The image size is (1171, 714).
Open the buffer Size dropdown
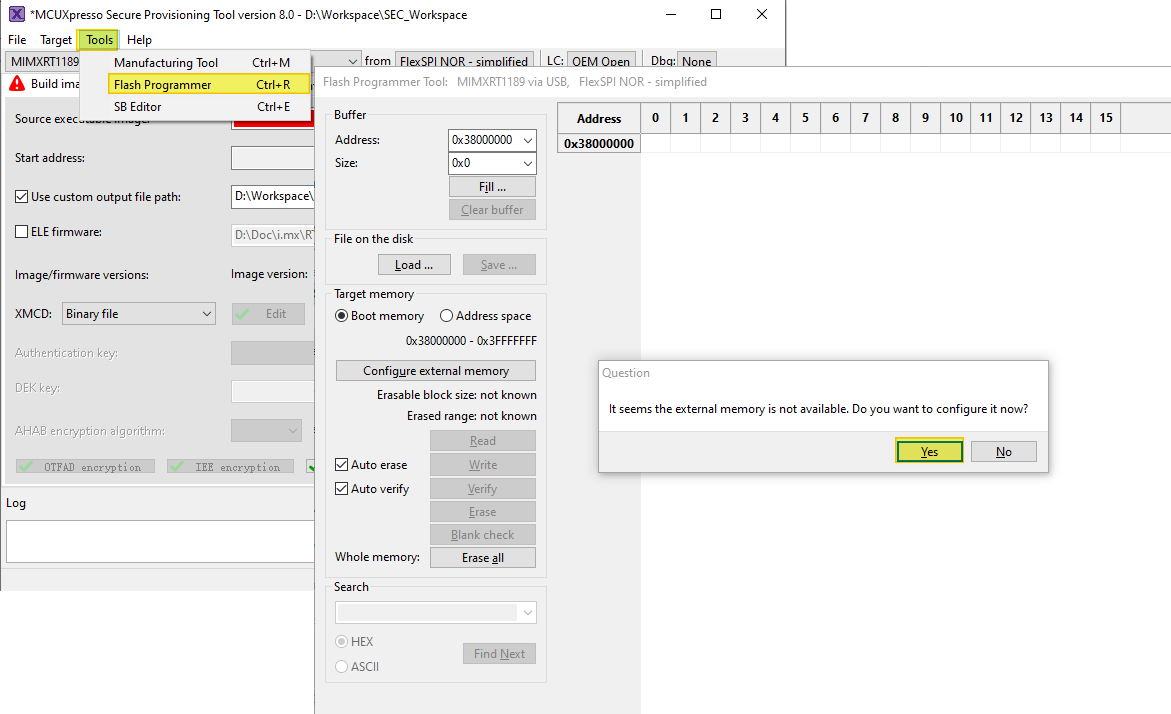tap(527, 163)
